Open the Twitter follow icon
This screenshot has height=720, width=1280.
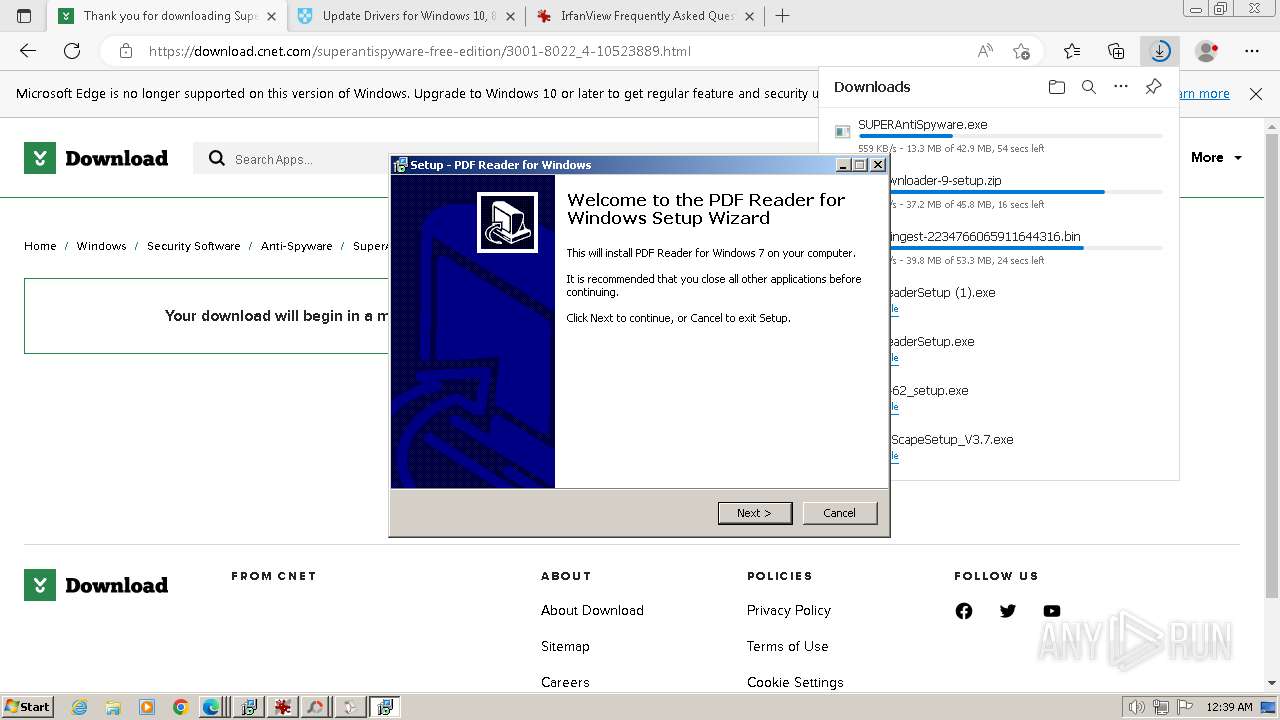[x=1008, y=611]
